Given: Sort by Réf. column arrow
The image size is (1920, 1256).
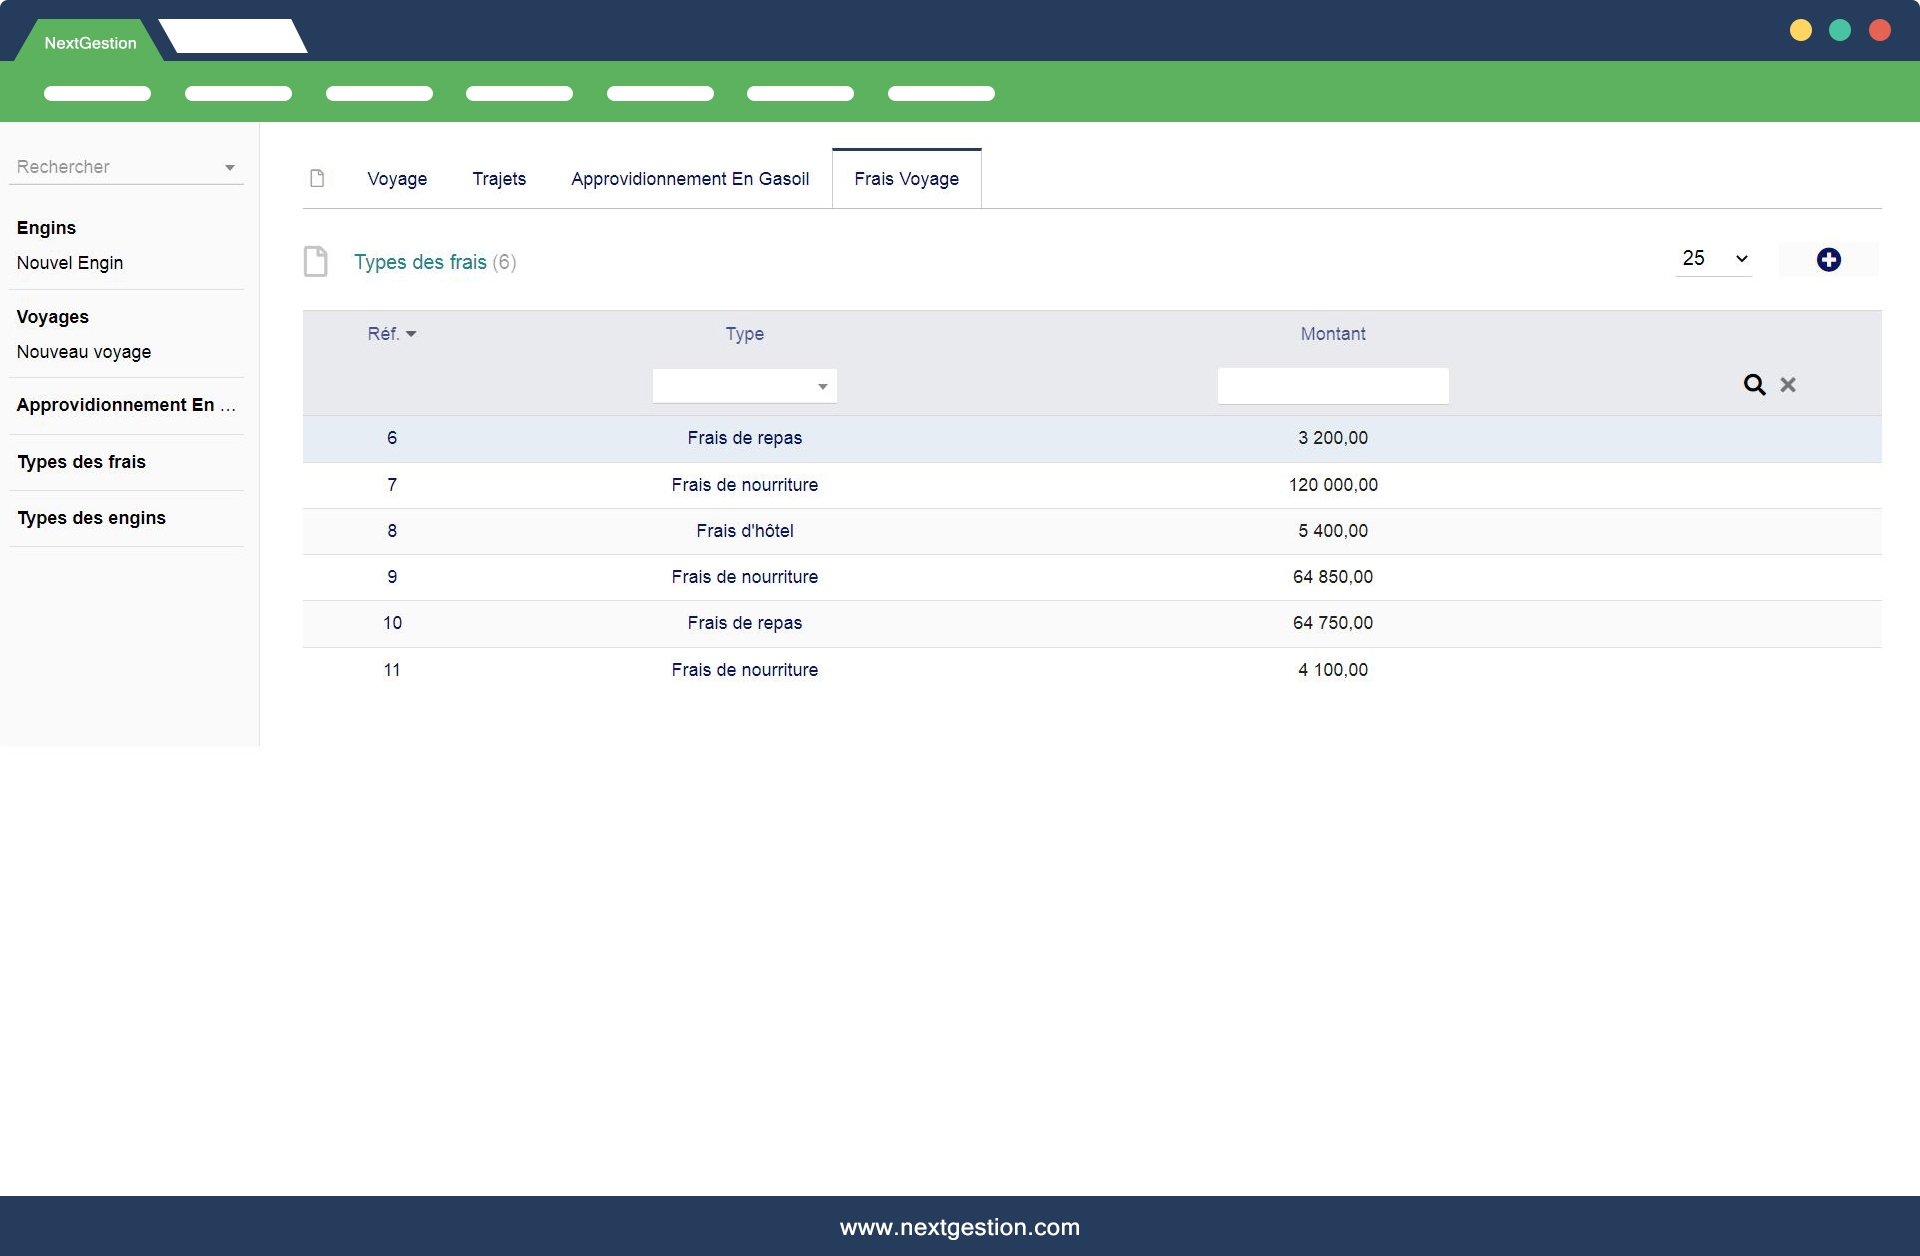Looking at the screenshot, I should (410, 334).
